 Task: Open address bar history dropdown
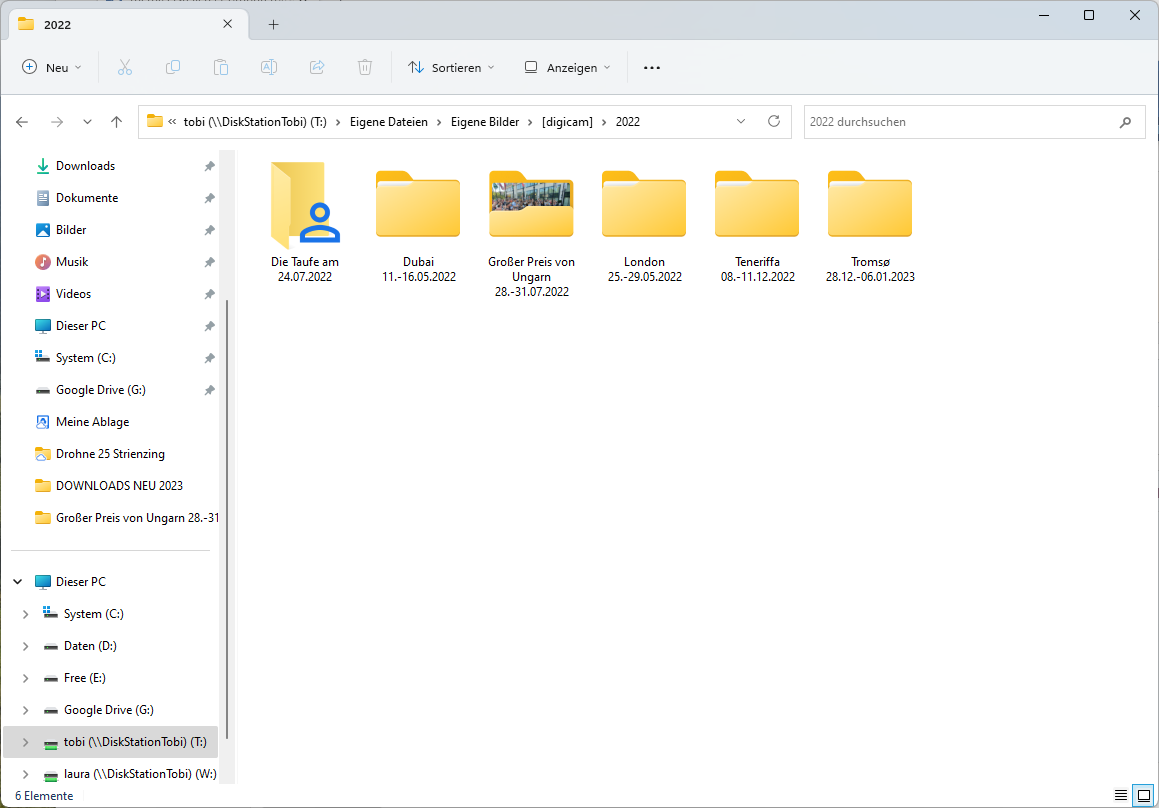[x=741, y=121]
